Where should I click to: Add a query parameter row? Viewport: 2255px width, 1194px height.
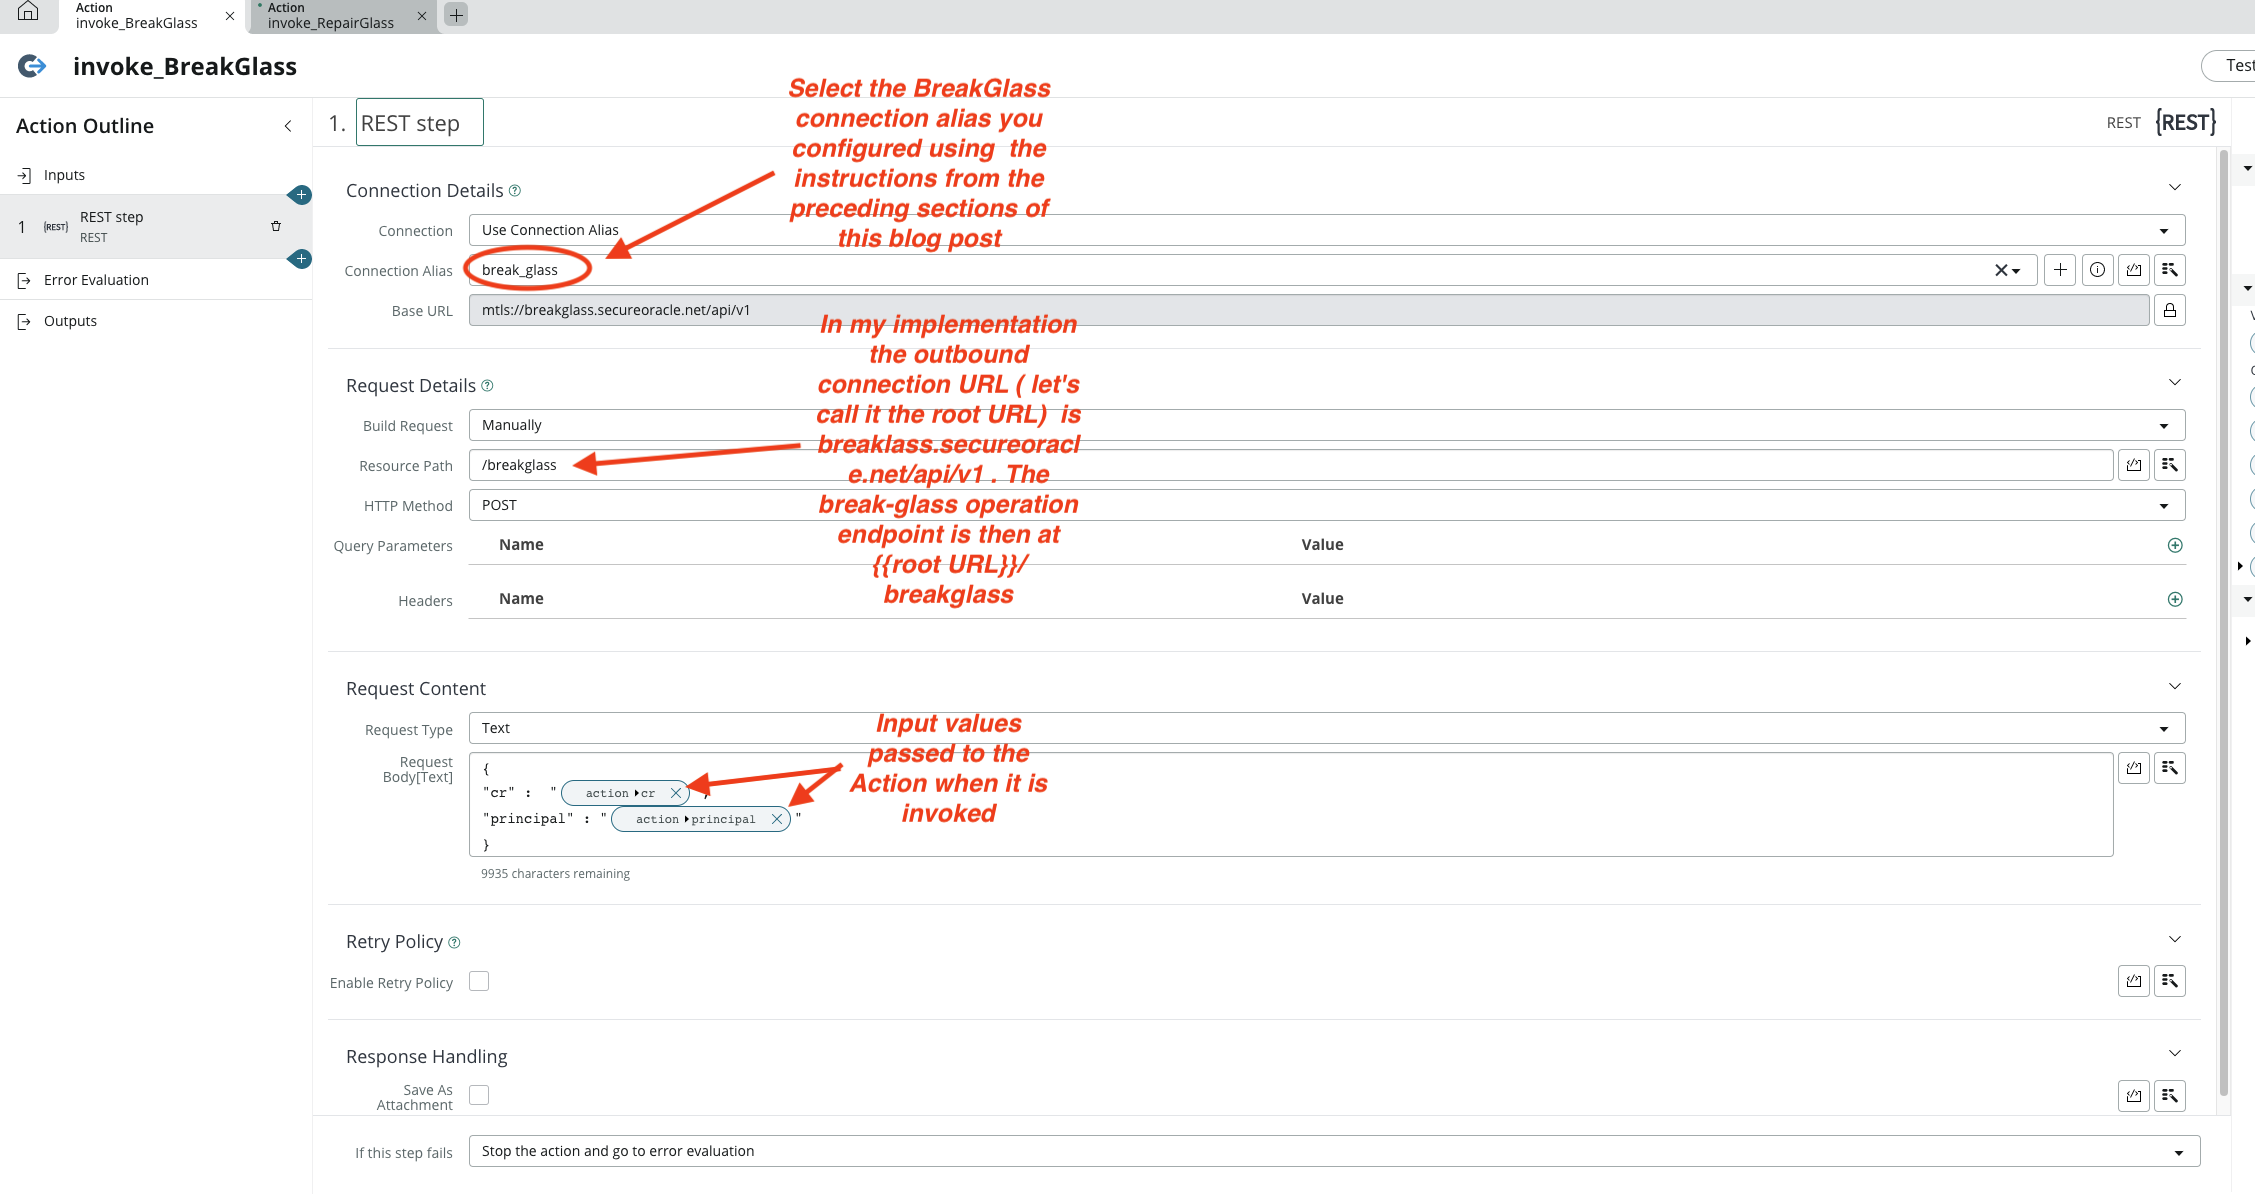[2174, 545]
